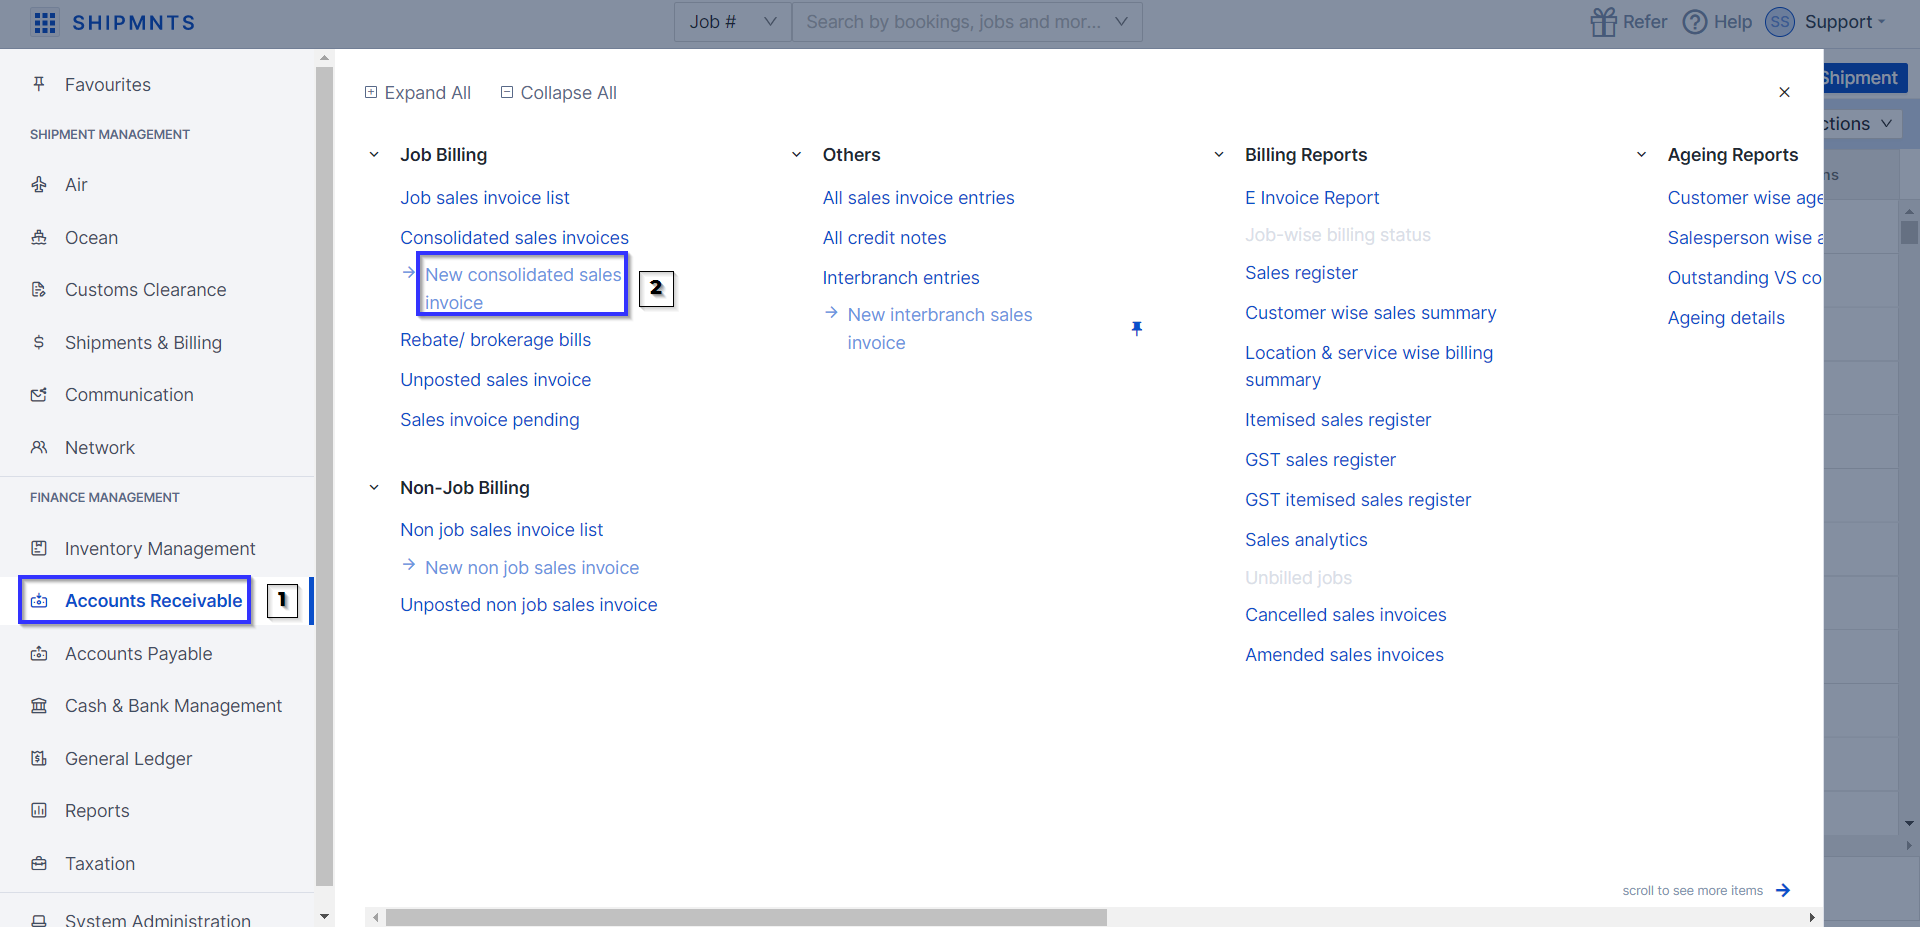
Task: Click the Cash & Bank Management bank icon
Action: point(39,705)
